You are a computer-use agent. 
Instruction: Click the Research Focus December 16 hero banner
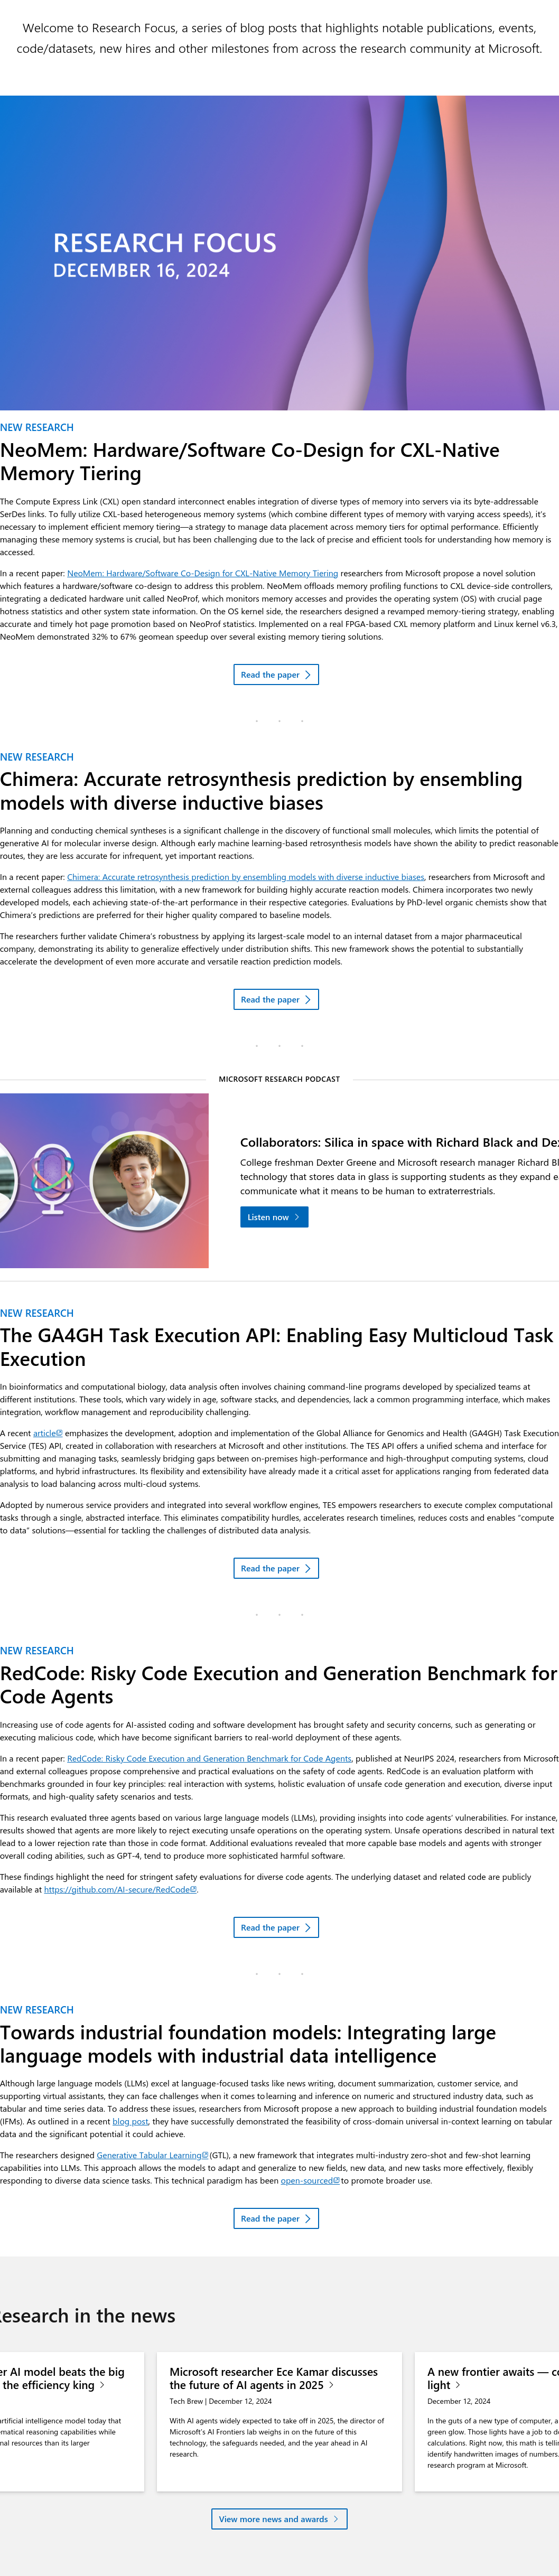pyautogui.click(x=279, y=253)
